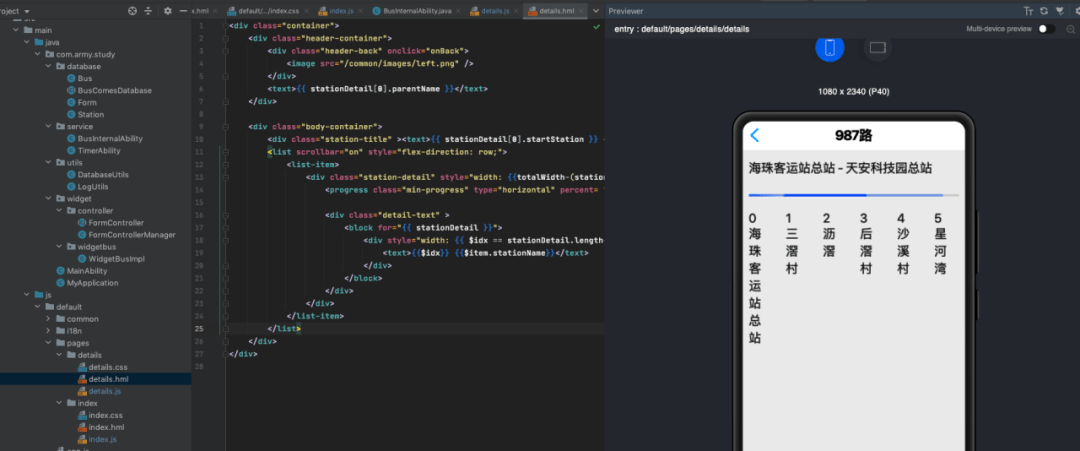Viewport: 1080px width, 451px height.
Task: Open MyApplication in project tree
Action: point(92,283)
